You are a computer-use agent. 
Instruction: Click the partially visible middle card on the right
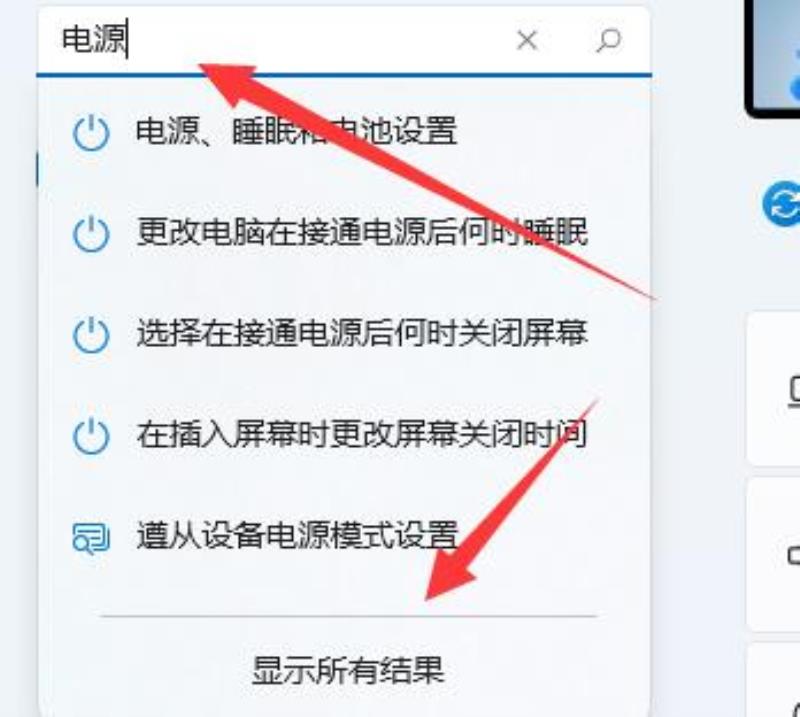coord(773,555)
